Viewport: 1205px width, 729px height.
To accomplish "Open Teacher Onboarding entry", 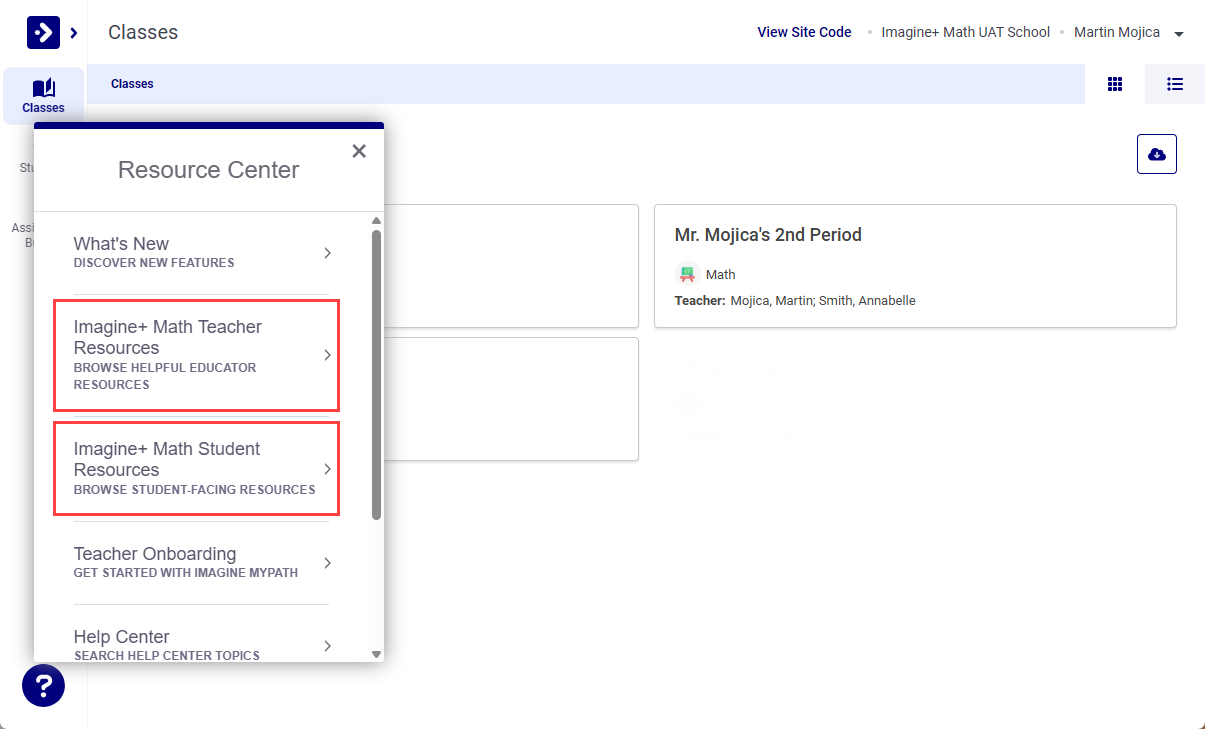I will click(x=201, y=562).
